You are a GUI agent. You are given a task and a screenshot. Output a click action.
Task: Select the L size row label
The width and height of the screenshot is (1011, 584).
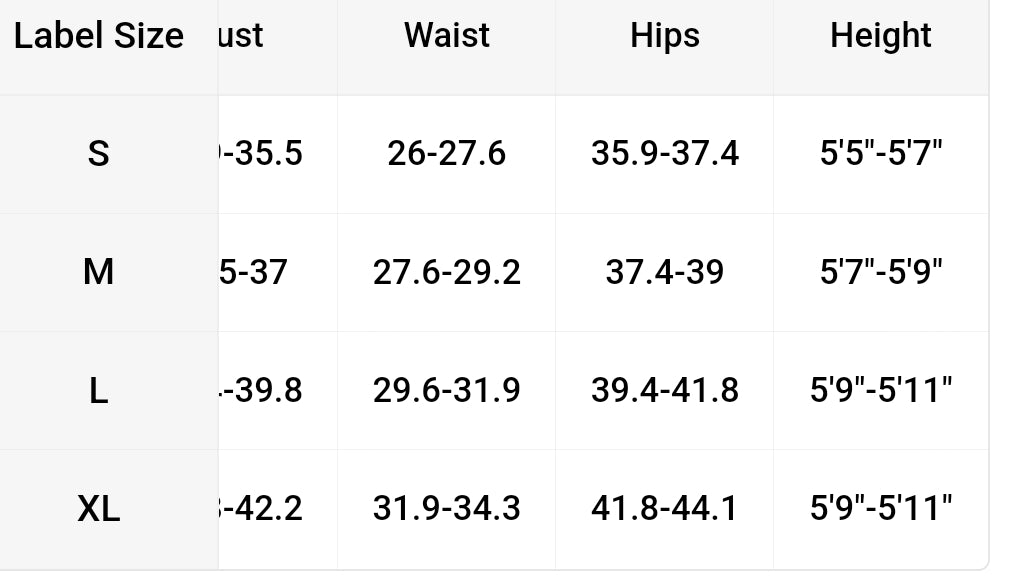(98, 390)
